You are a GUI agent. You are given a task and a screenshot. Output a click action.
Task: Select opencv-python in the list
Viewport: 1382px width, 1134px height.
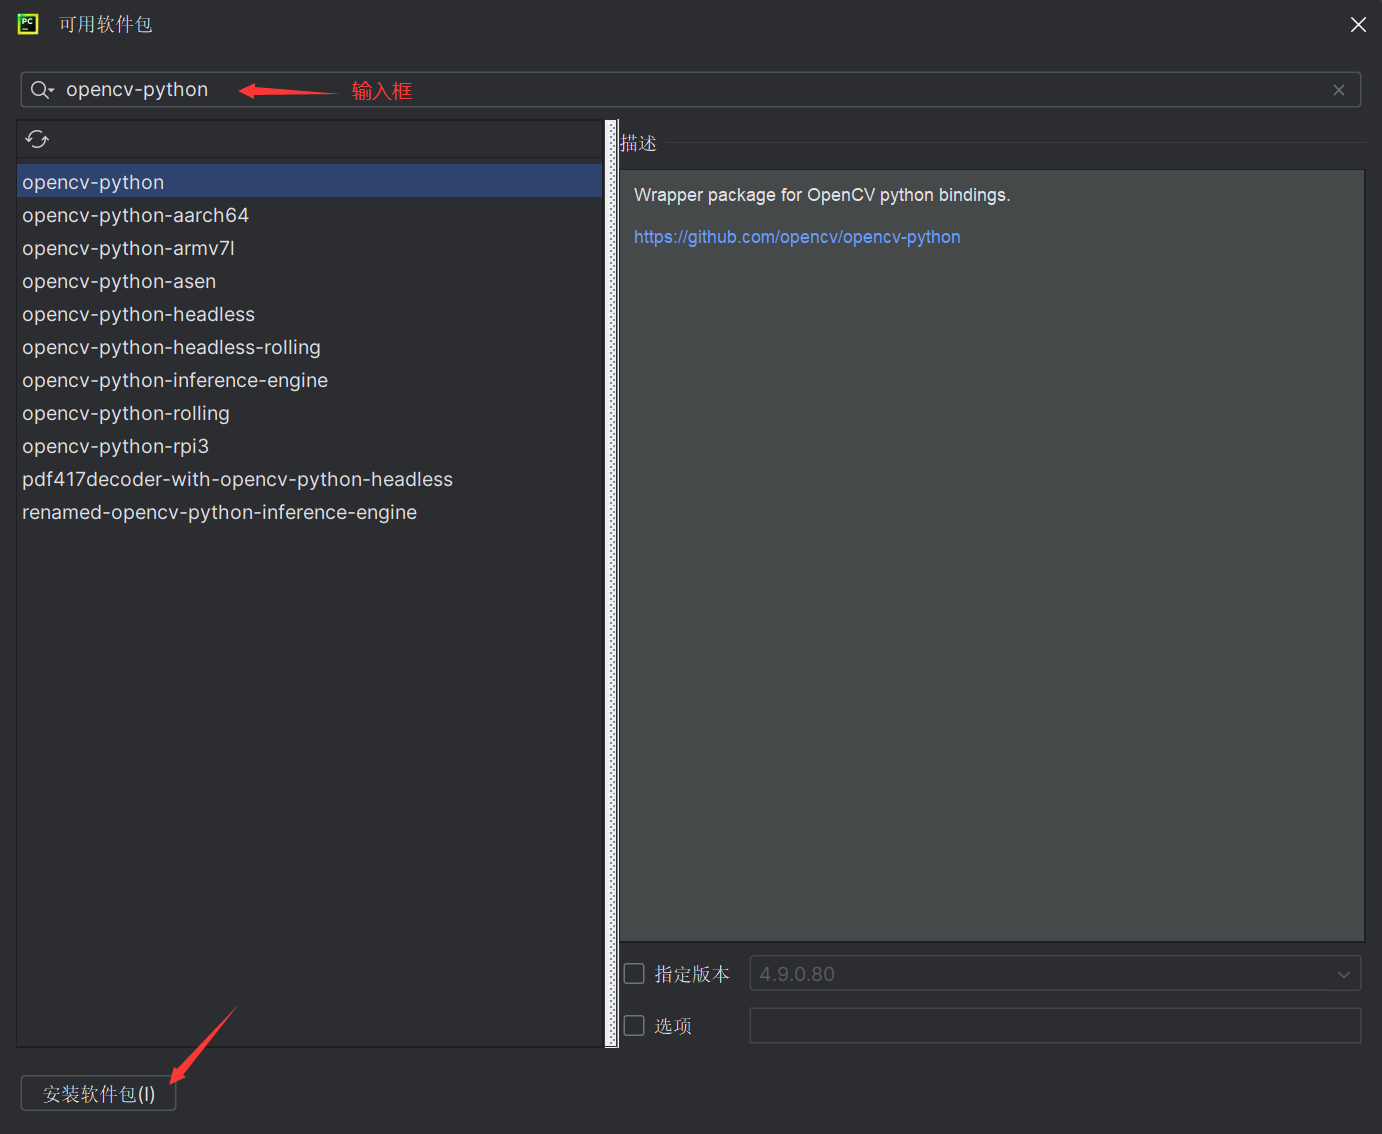click(x=93, y=182)
